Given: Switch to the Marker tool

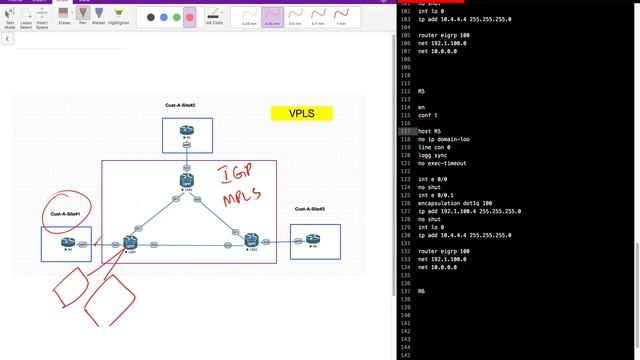Looking at the screenshot, I should tap(99, 16).
